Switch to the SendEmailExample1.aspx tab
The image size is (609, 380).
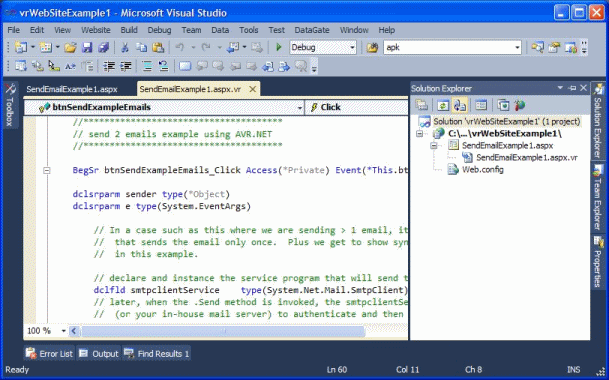coord(72,89)
